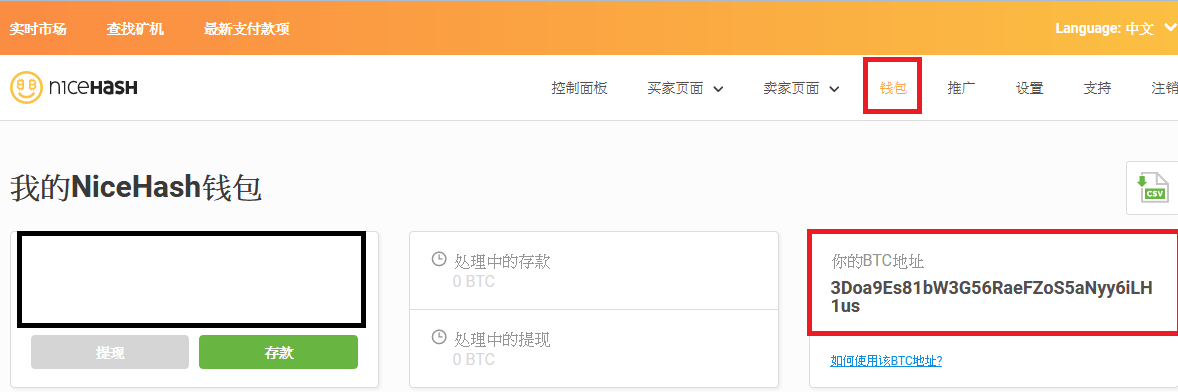Expand the 买家页面 dropdown chevron
This screenshot has width=1178, height=392.
pyautogui.click(x=717, y=89)
